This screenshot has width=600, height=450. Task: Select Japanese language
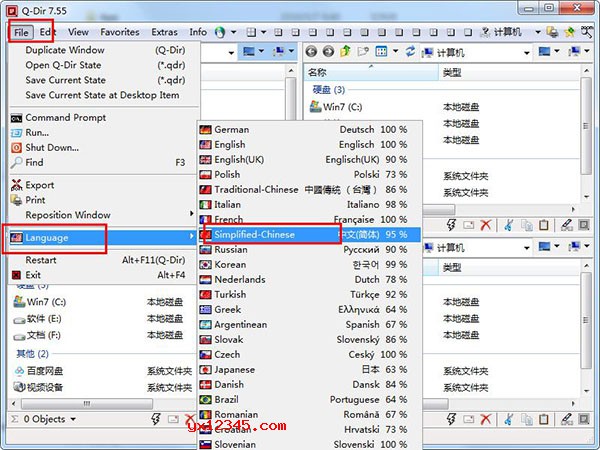(x=309, y=370)
